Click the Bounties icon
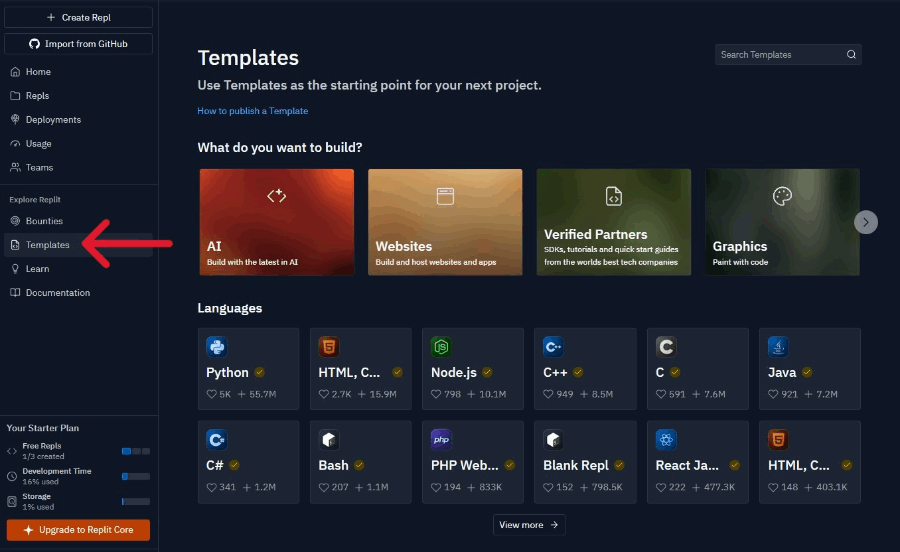Image resolution: width=900 pixels, height=552 pixels. click(15, 221)
